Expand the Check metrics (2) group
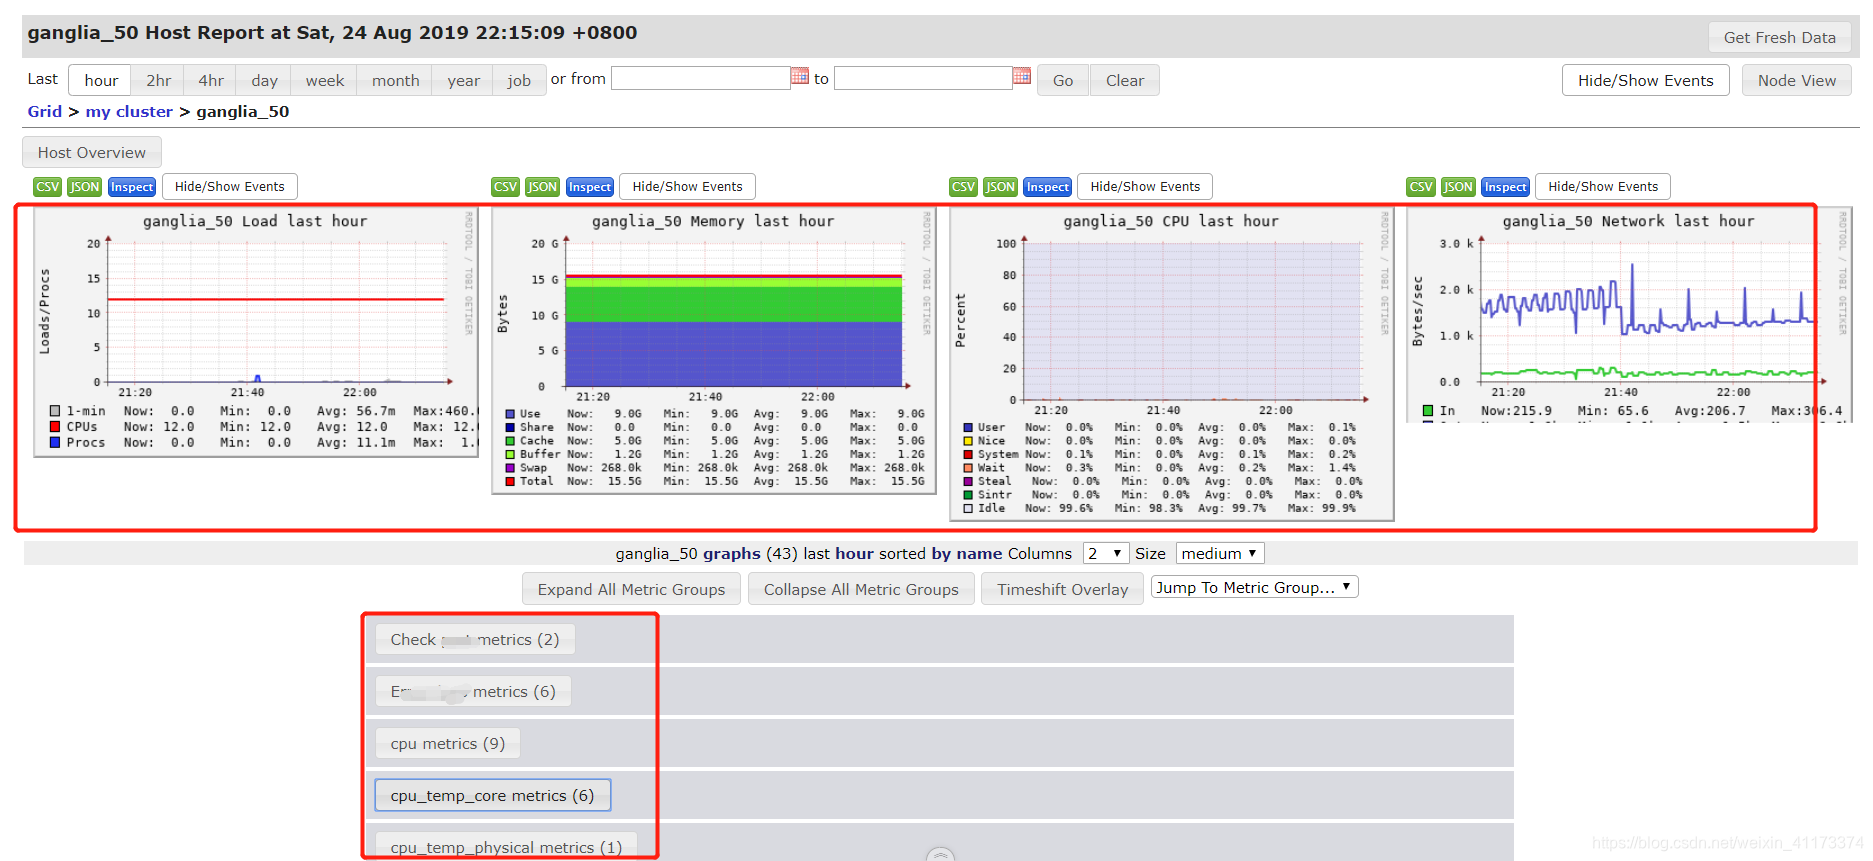This screenshot has width=1873, height=861. point(475,639)
